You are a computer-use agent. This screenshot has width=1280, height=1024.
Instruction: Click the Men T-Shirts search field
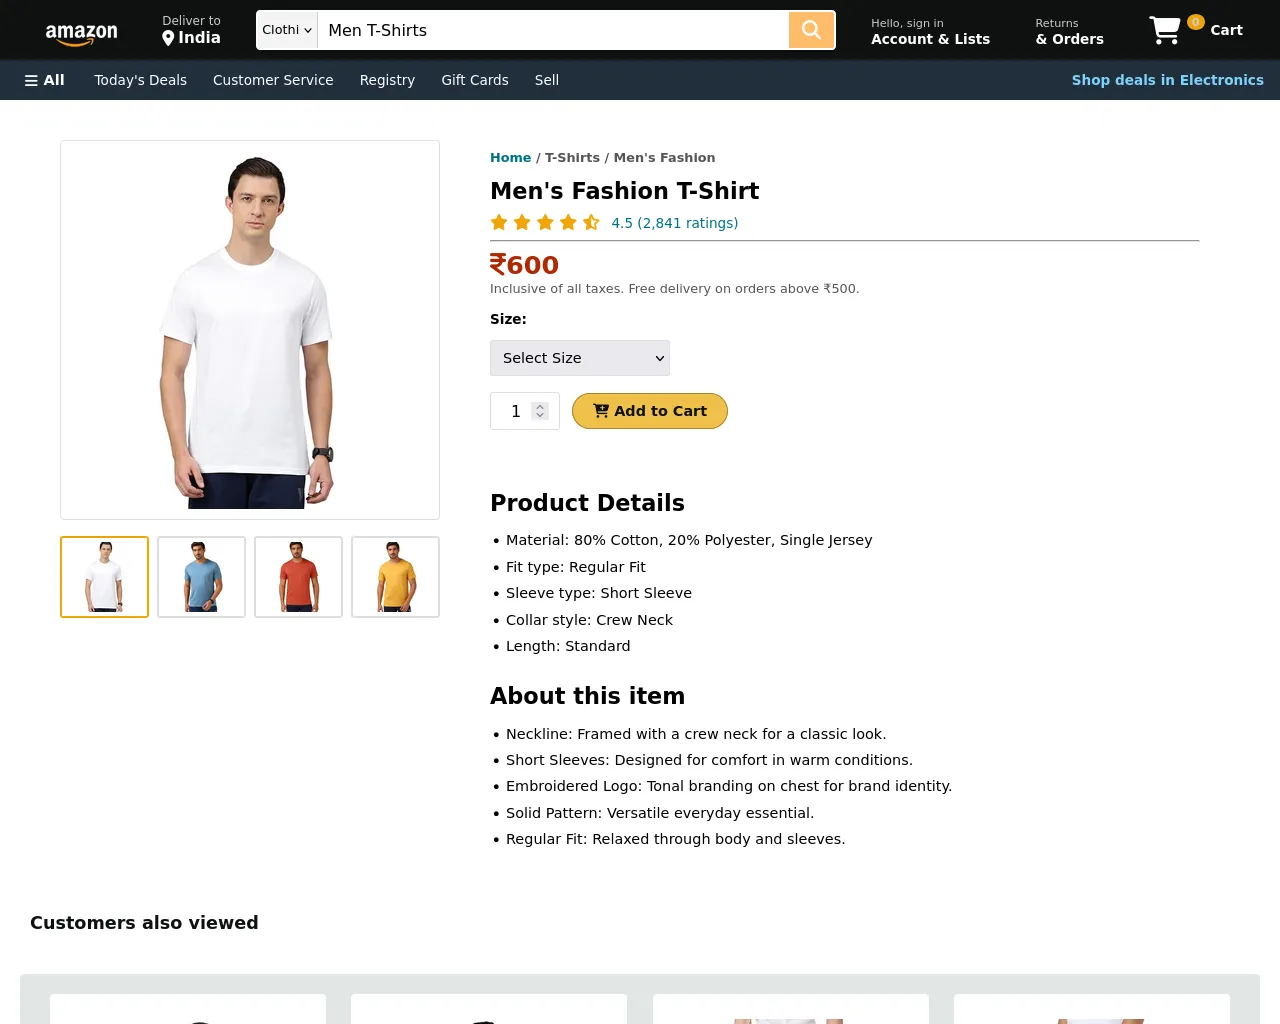(x=553, y=30)
